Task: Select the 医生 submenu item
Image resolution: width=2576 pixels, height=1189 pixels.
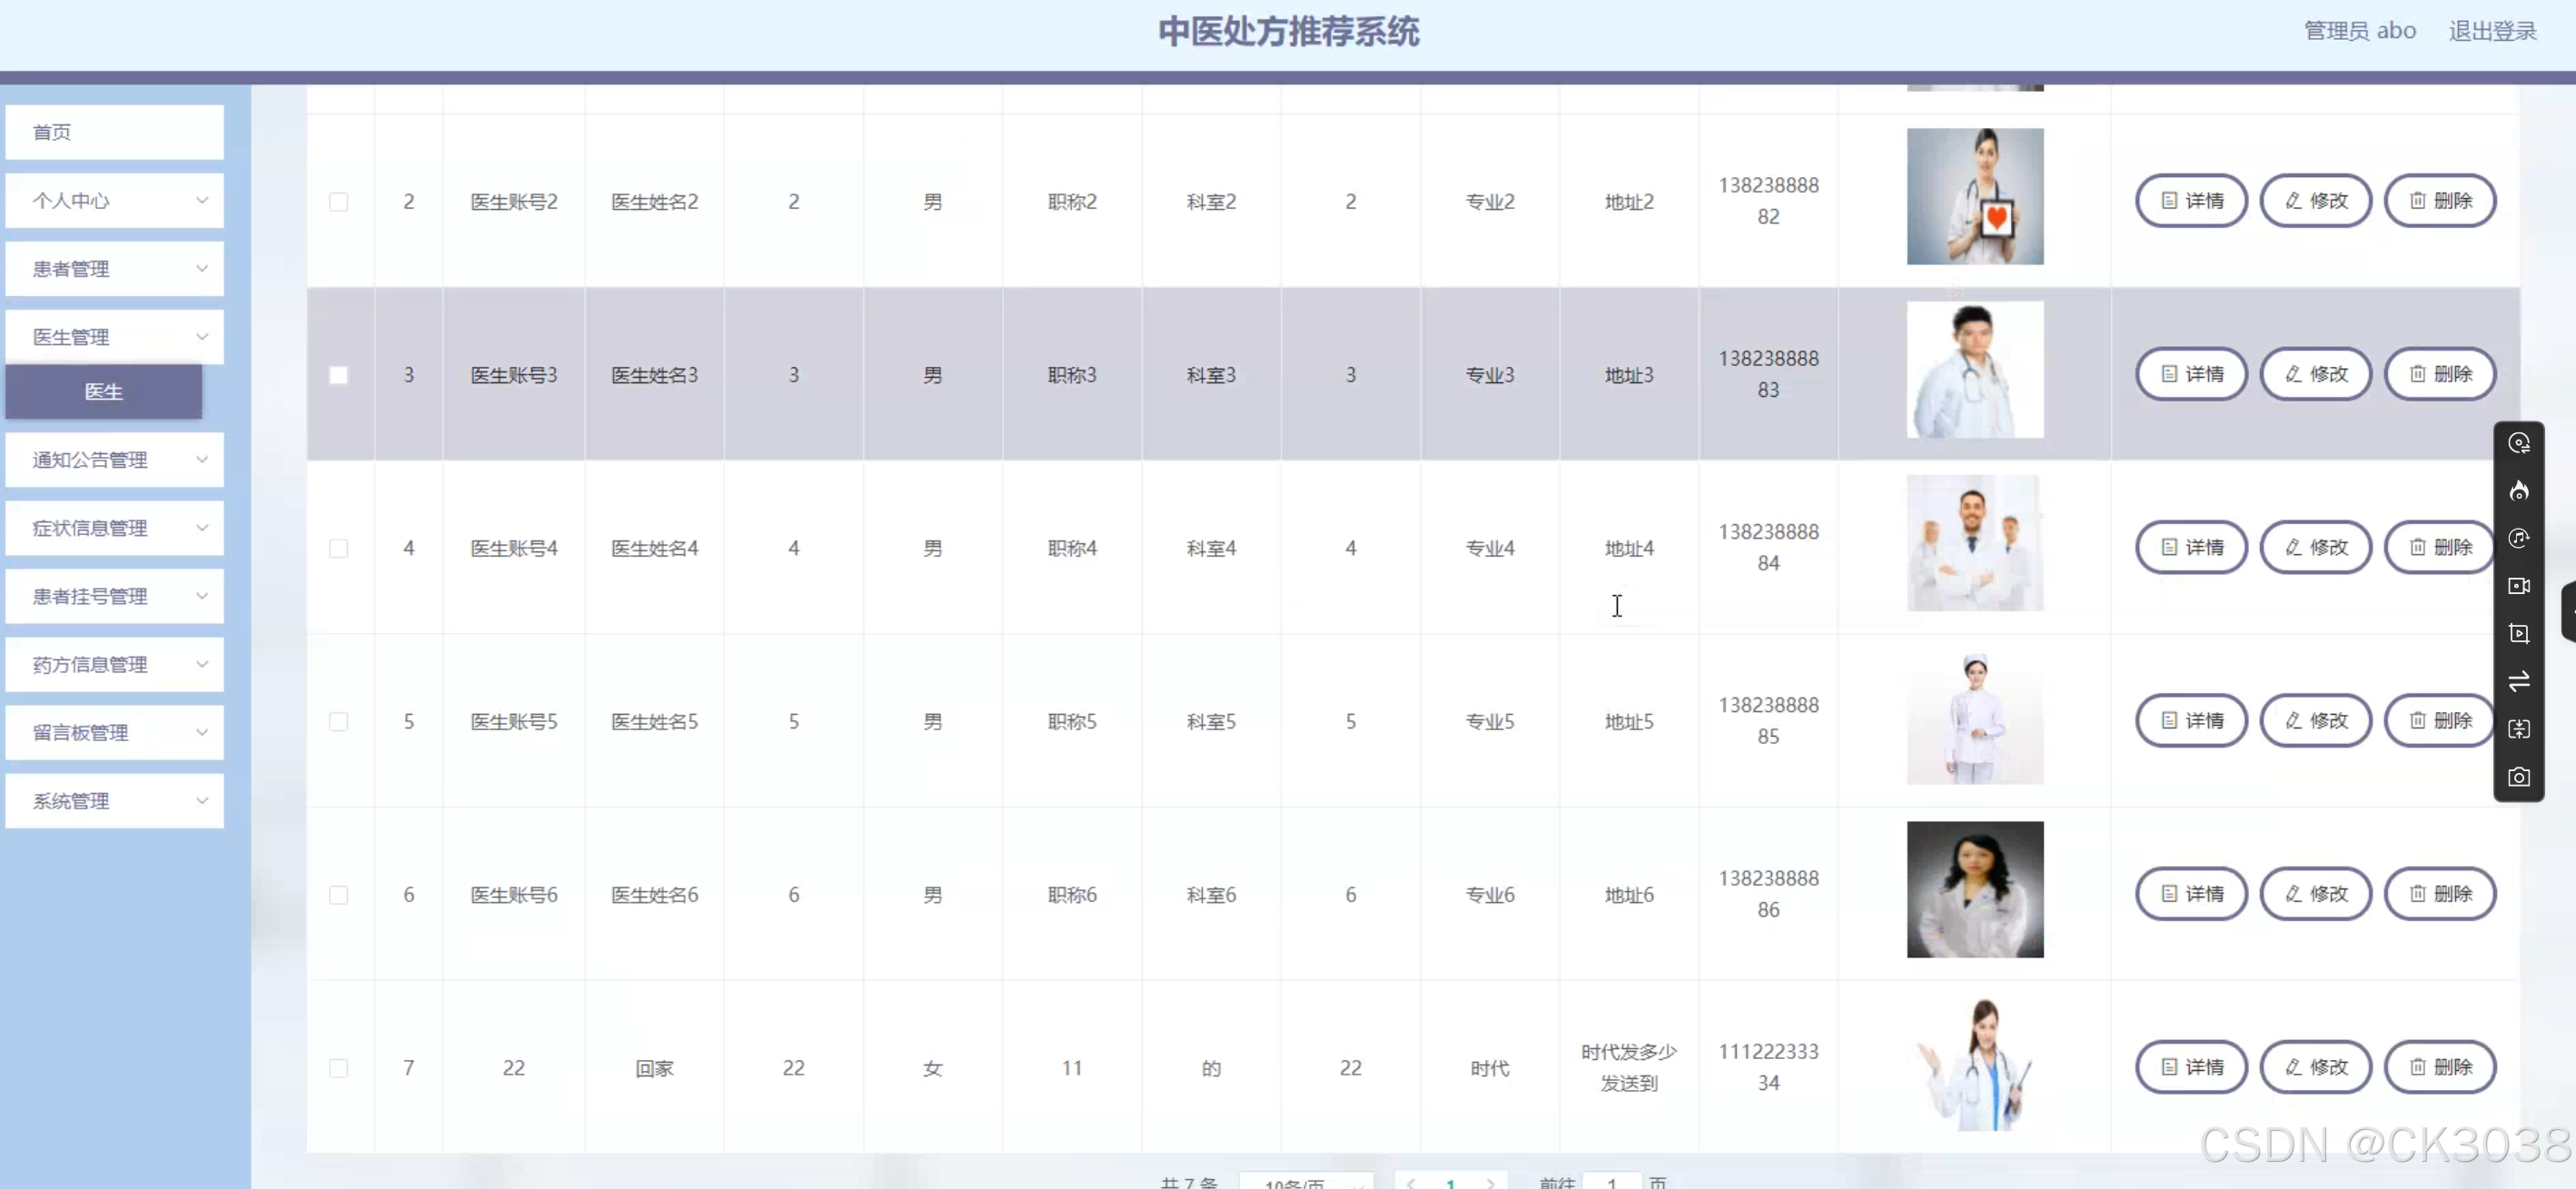Action: (x=104, y=392)
